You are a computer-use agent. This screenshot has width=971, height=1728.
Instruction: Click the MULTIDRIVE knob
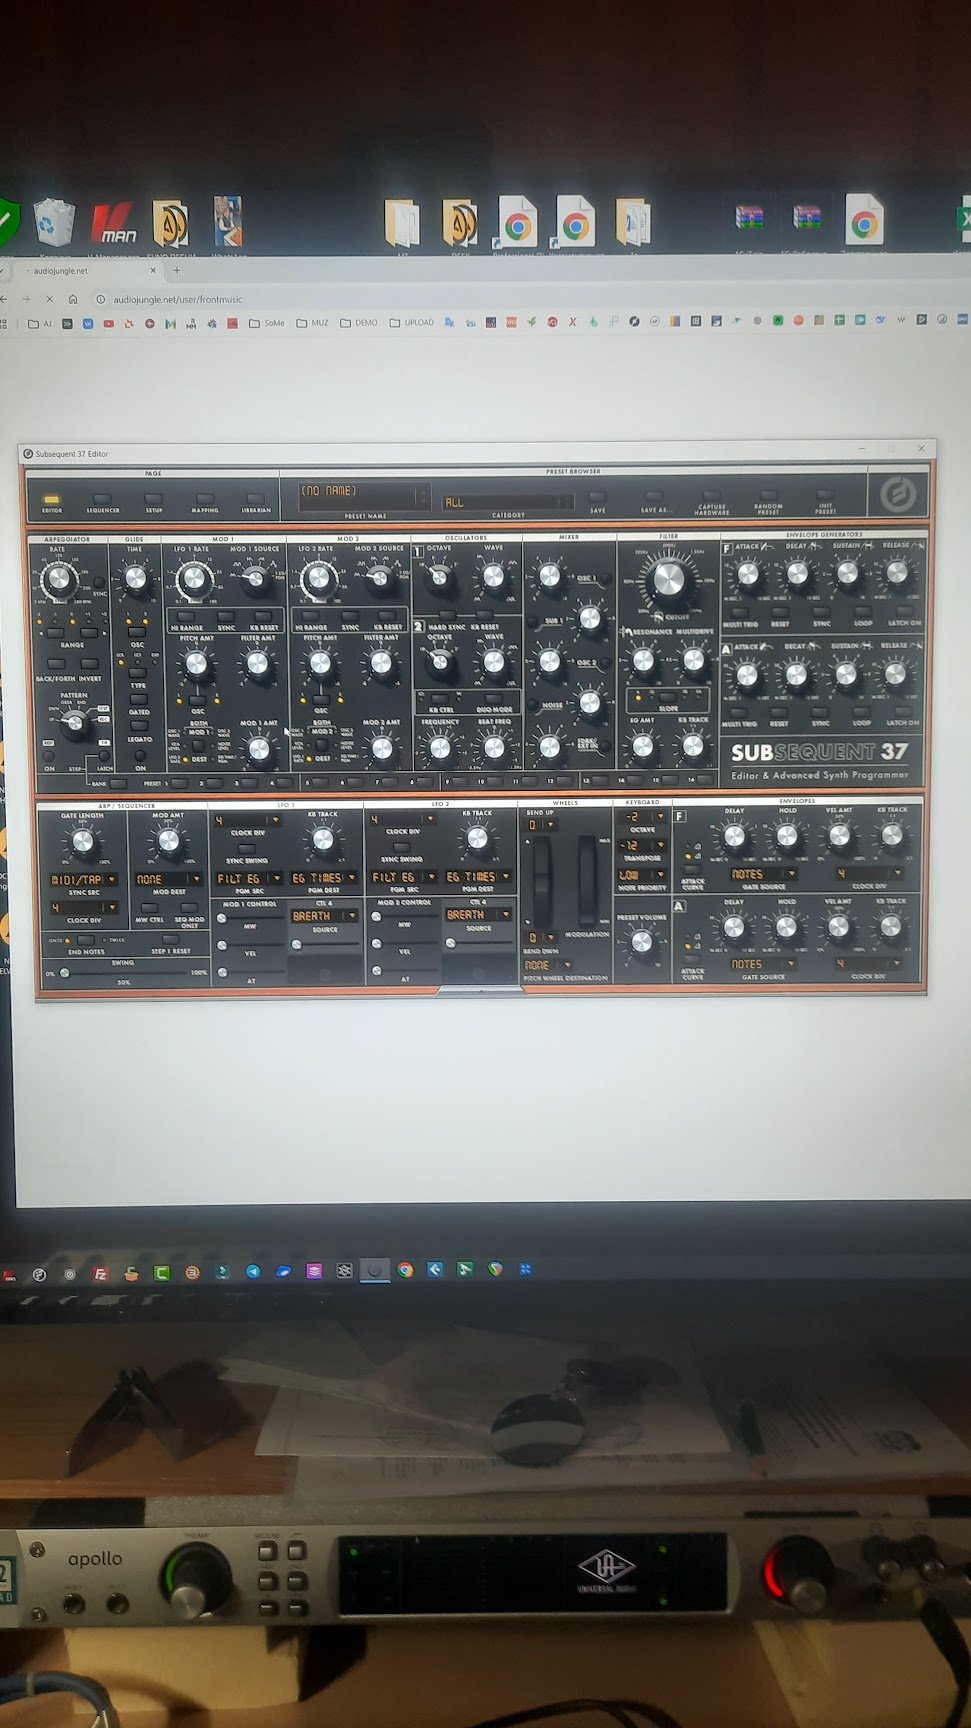[693, 660]
